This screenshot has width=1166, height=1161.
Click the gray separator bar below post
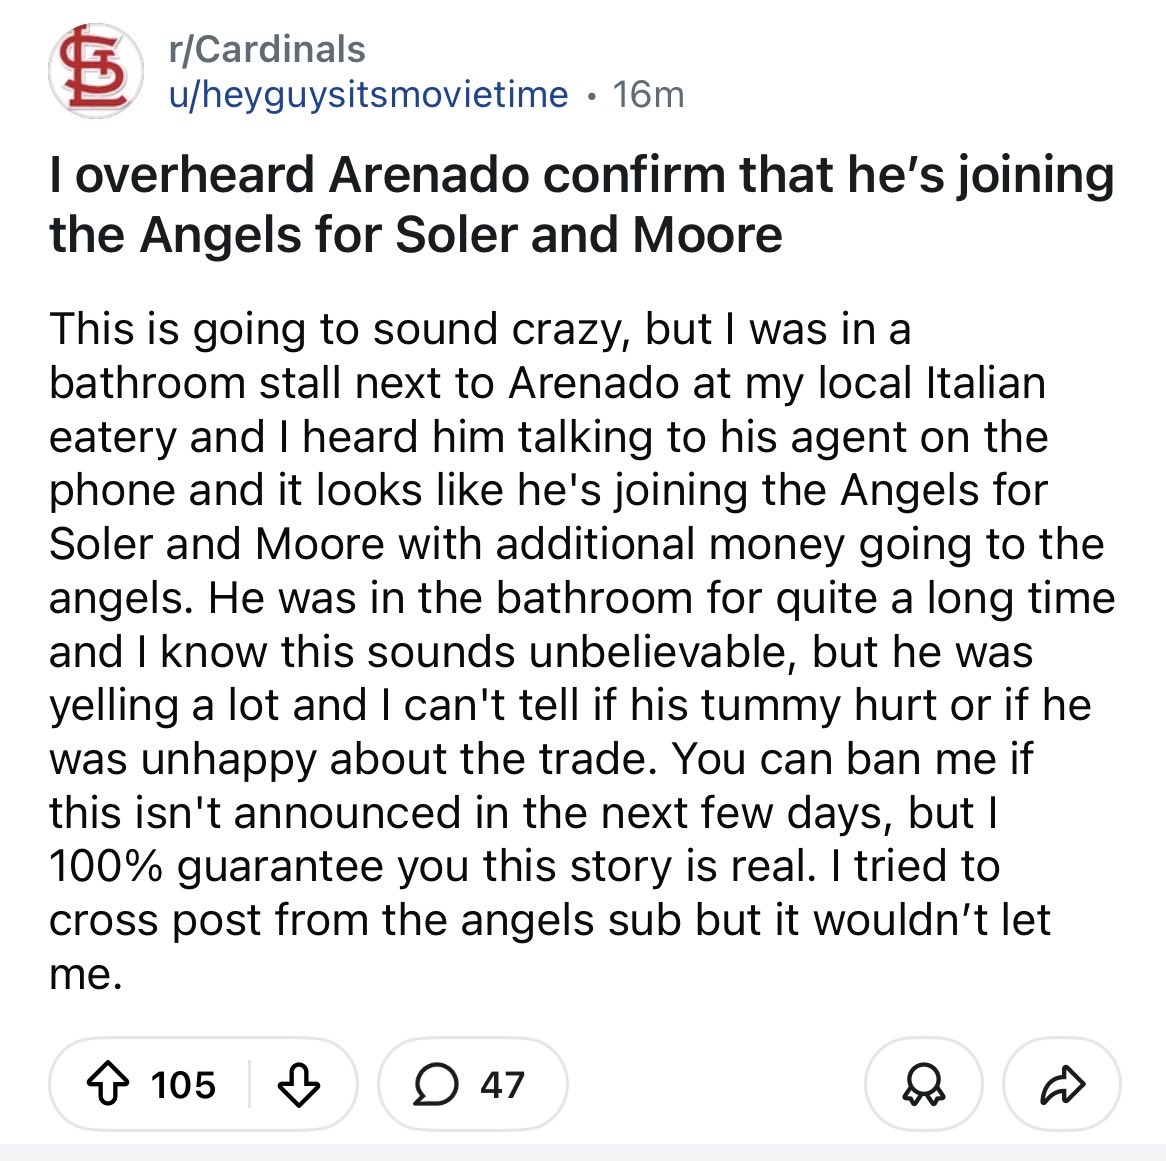[x=583, y=1151]
